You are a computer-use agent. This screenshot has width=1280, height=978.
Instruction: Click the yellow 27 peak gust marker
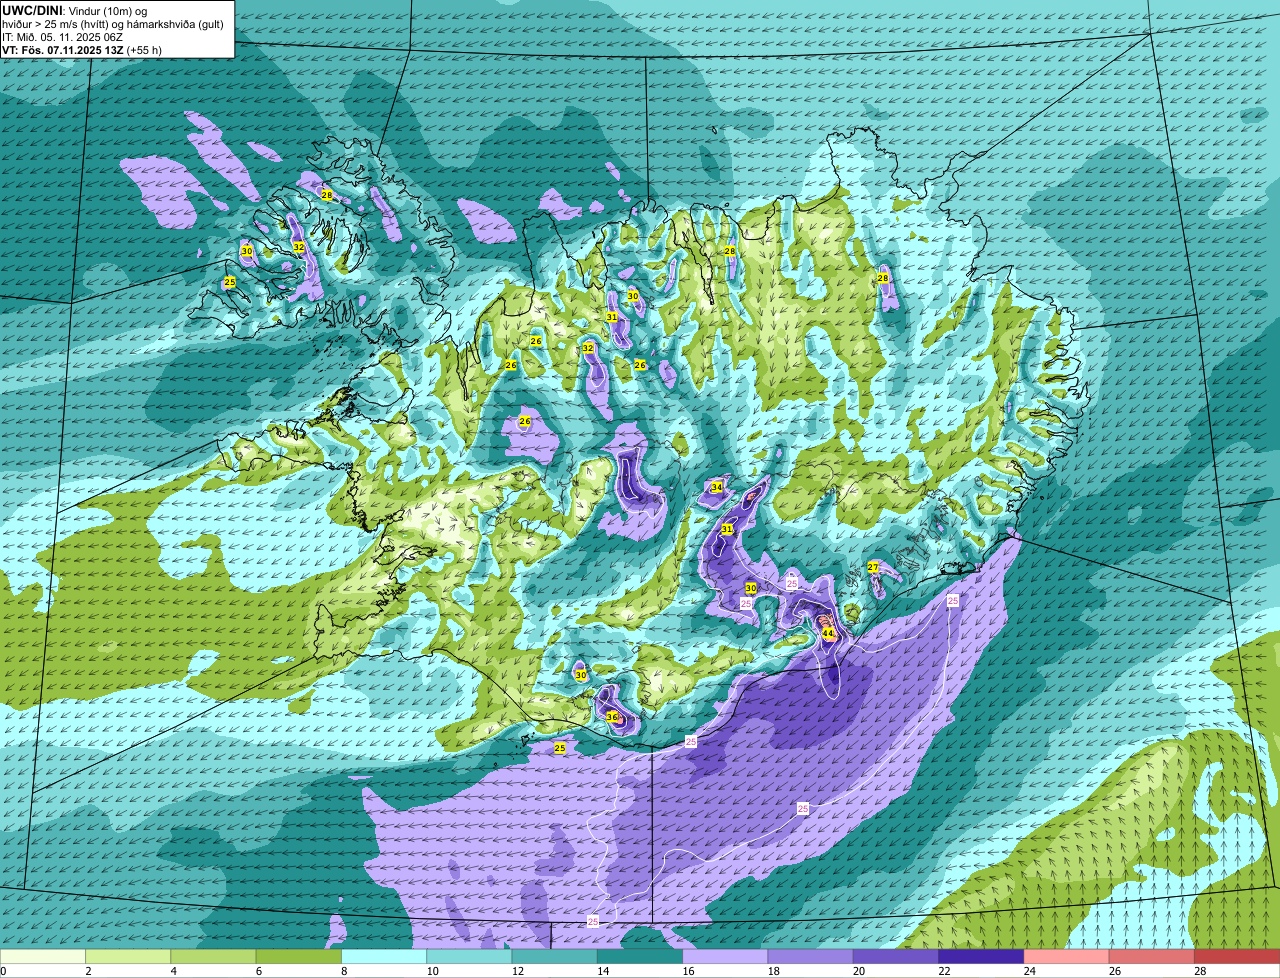point(873,567)
